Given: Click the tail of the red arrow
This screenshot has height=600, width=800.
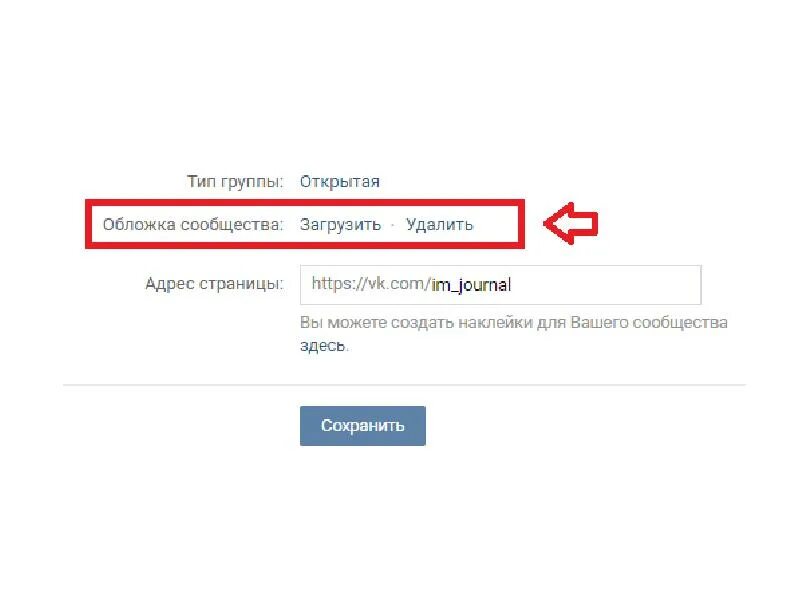Looking at the screenshot, I should pos(586,223).
